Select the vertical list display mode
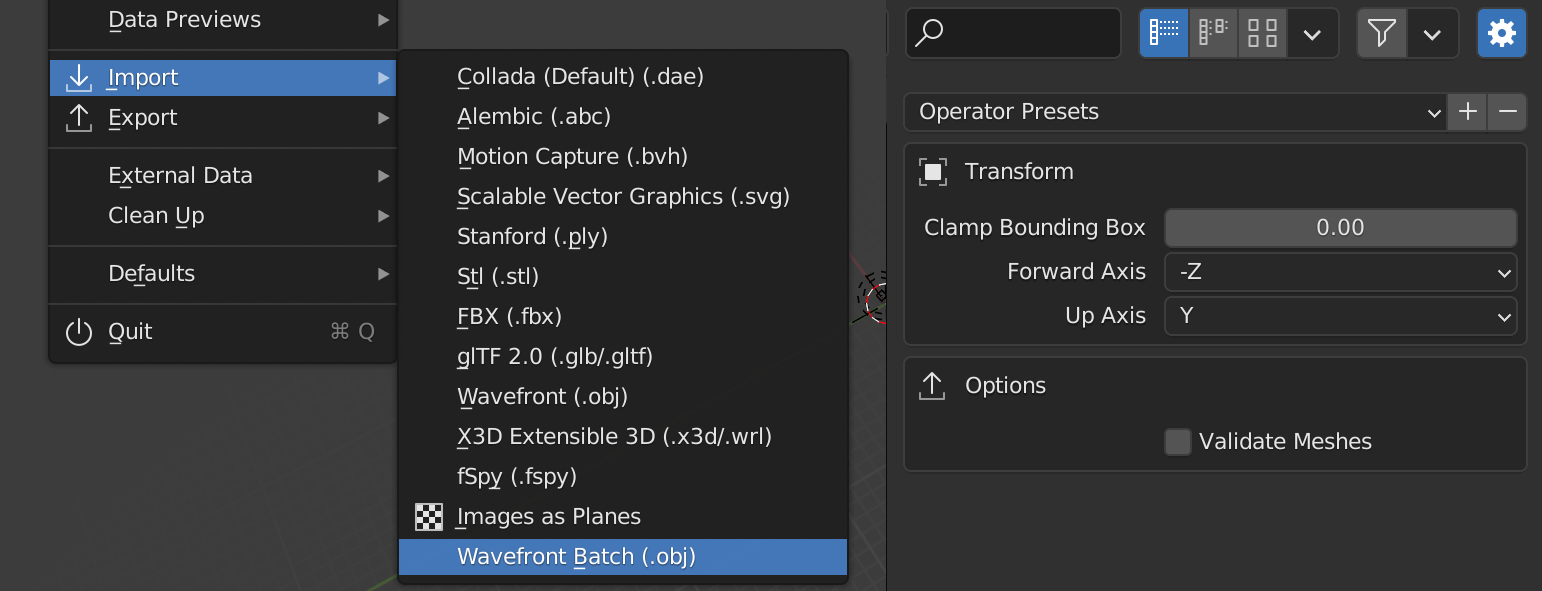Screen dimensions: 1542x591 (1163, 33)
